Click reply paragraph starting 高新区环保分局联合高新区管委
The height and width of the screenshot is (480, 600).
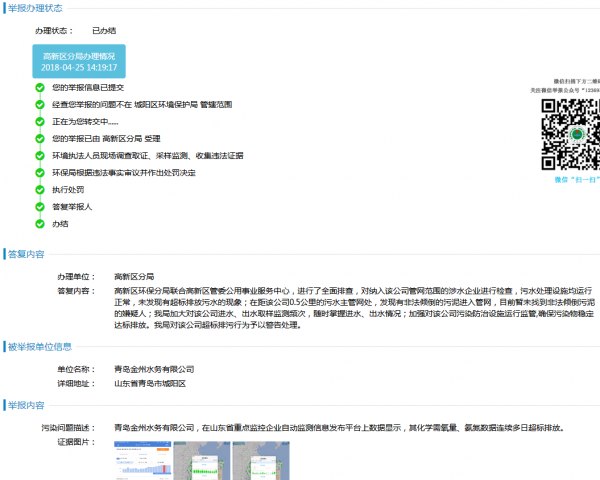pos(354,308)
